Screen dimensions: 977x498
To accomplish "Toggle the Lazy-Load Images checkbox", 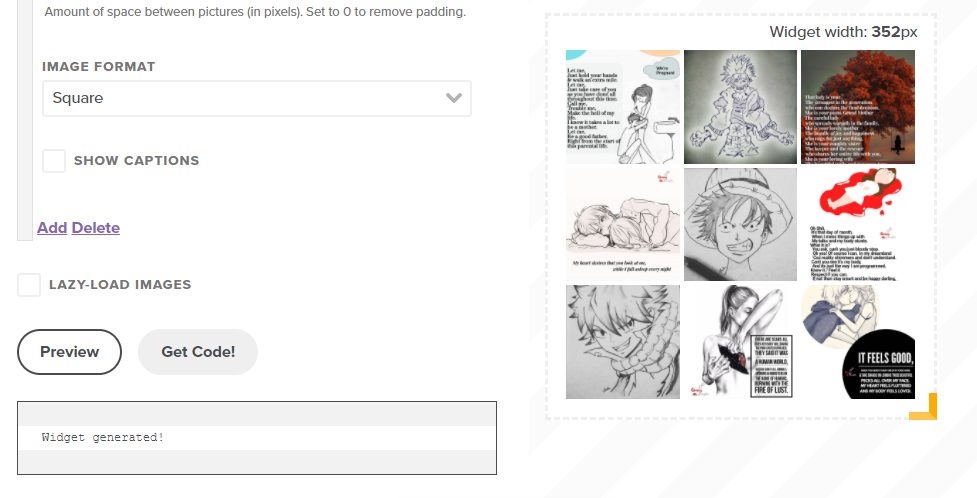I will (x=29, y=285).
